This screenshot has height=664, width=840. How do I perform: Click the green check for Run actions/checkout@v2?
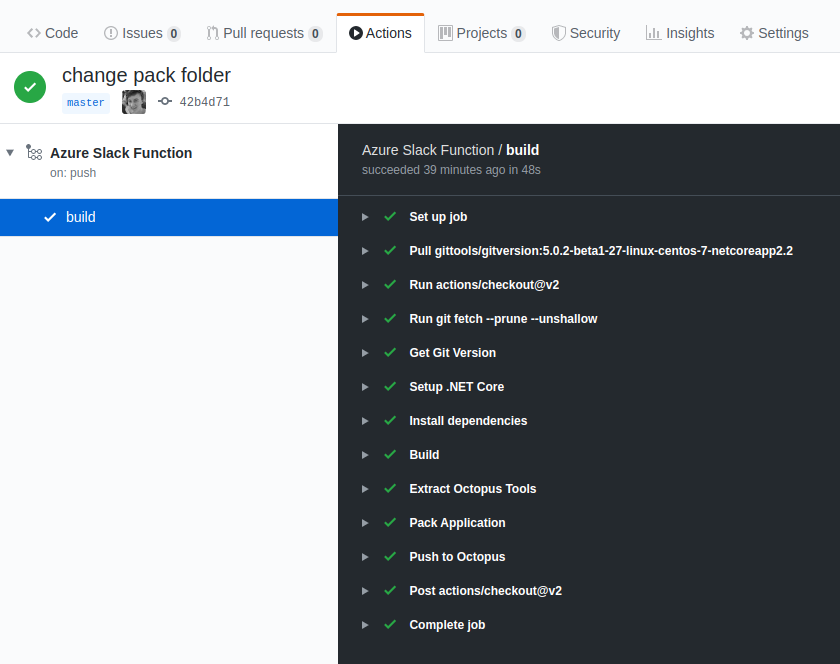(x=390, y=285)
